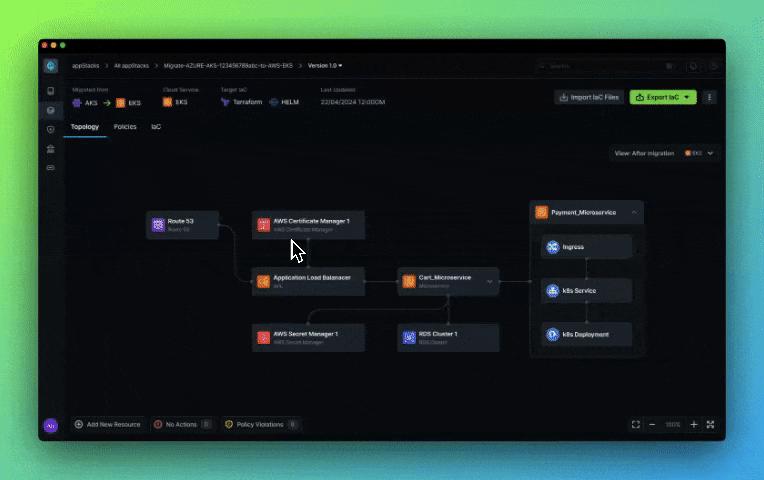Viewport: 764px width, 480px height.
Task: Collapse the Payment_Microservice group
Action: pyautogui.click(x=634, y=212)
